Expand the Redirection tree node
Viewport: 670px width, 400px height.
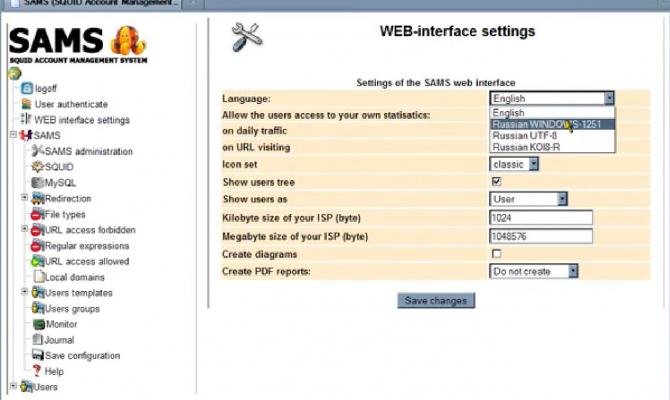(x=25, y=197)
